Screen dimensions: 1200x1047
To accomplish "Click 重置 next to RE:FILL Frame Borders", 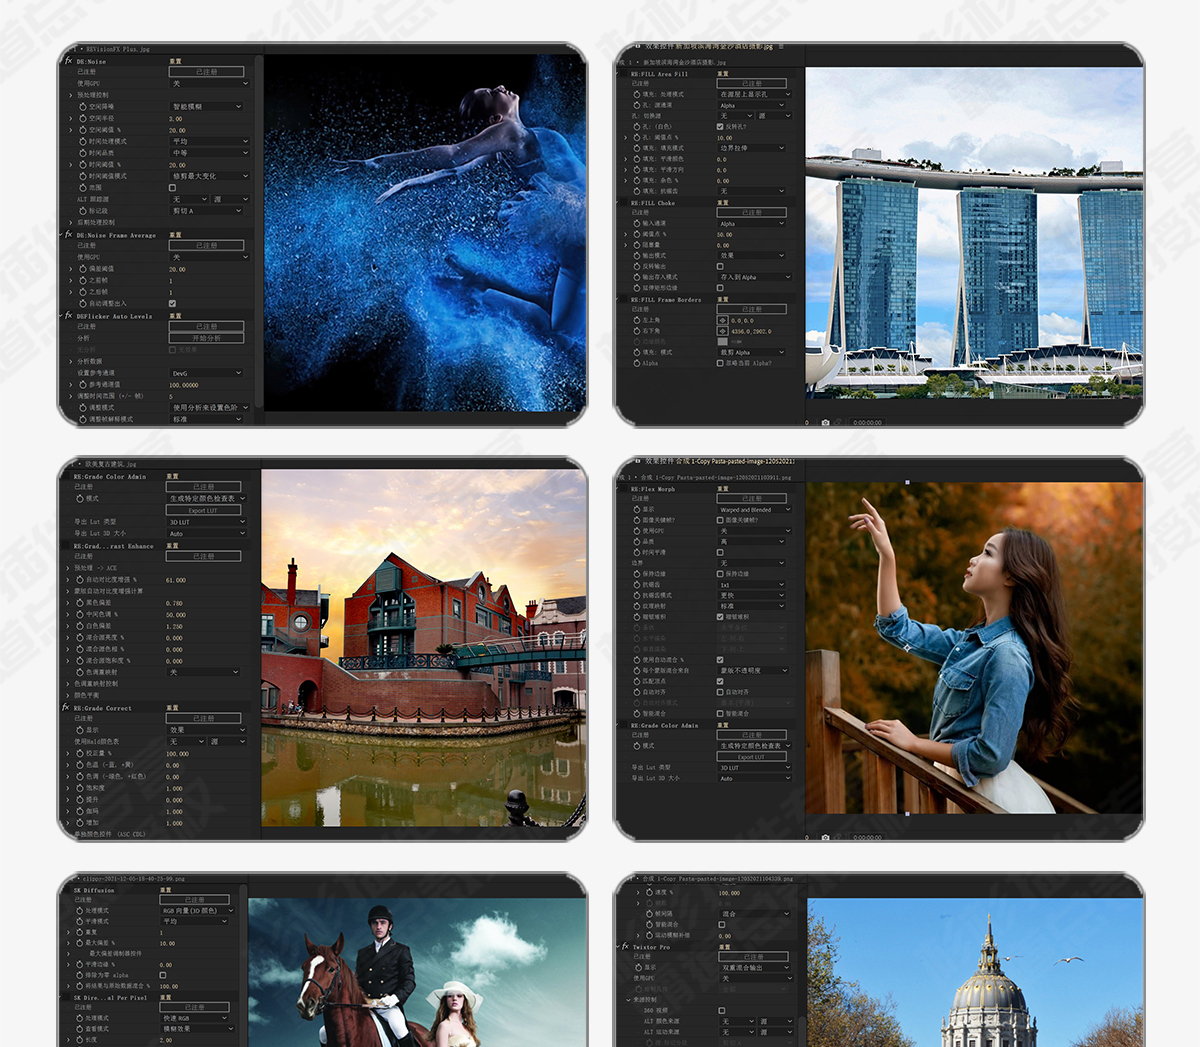I will [x=723, y=299].
